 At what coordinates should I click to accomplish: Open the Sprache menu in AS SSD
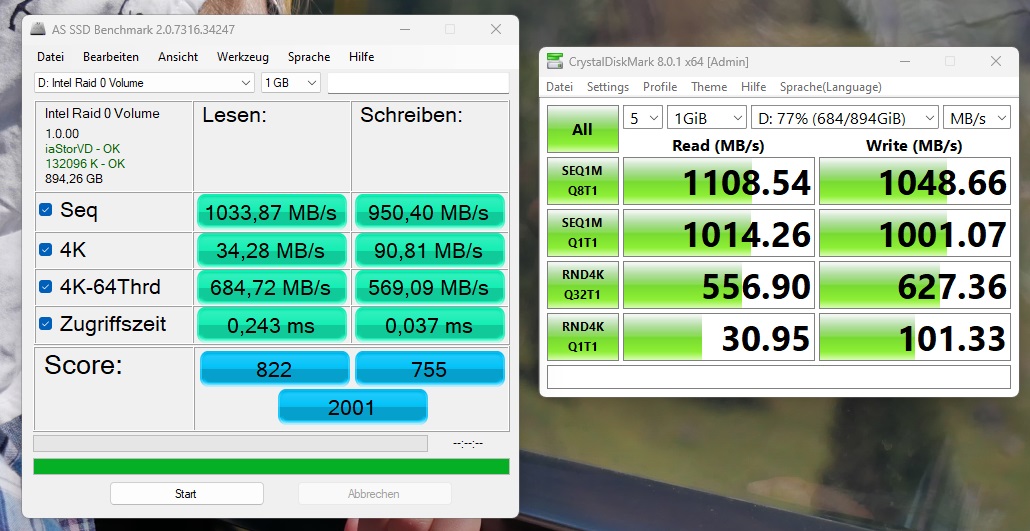pos(309,57)
